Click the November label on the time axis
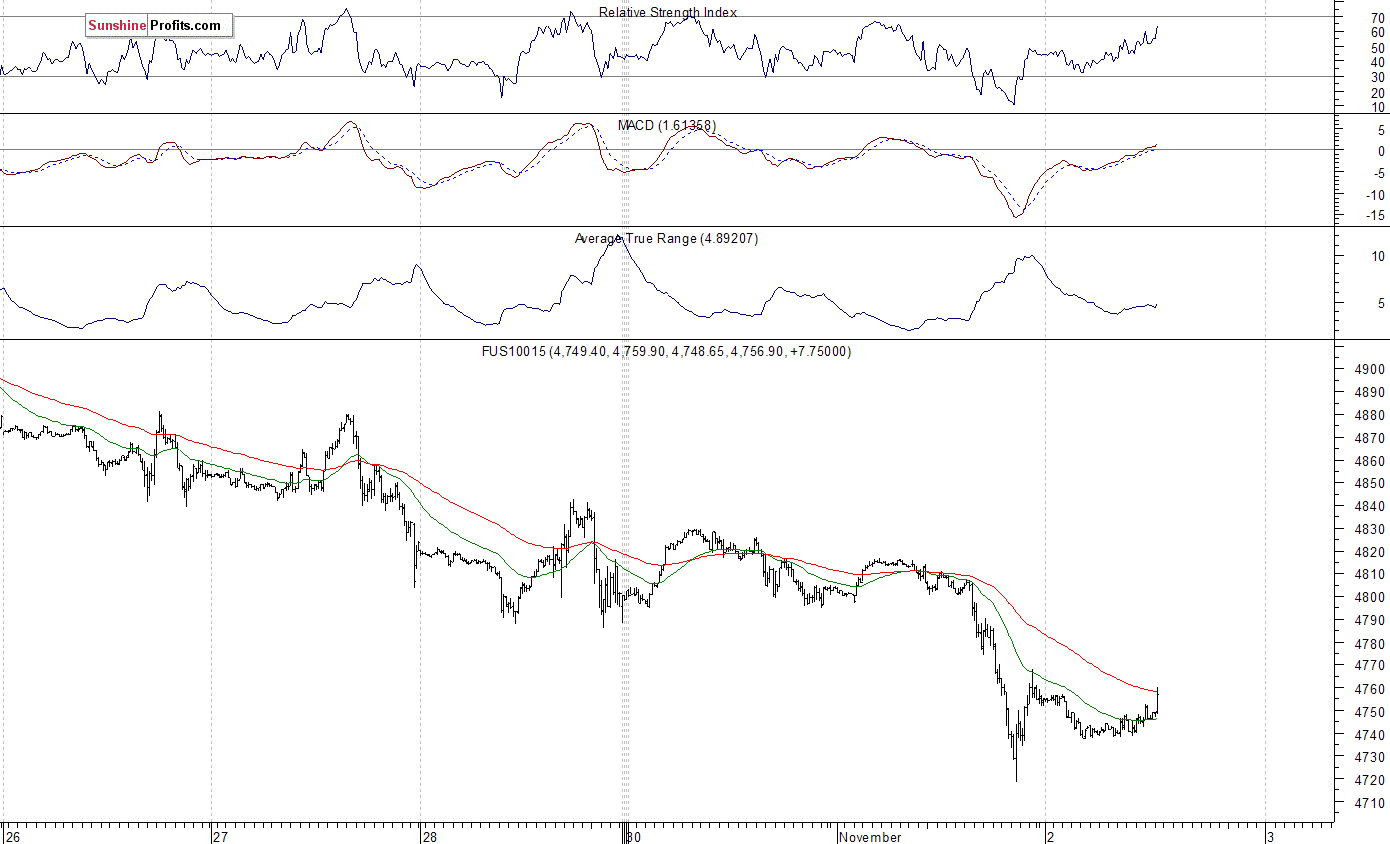This screenshot has width=1390, height=844. [x=870, y=836]
